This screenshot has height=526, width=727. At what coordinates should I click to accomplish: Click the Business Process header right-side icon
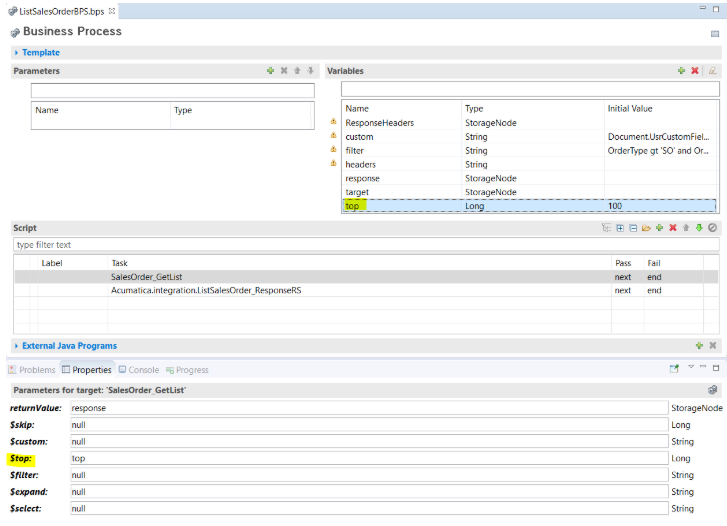(x=714, y=34)
